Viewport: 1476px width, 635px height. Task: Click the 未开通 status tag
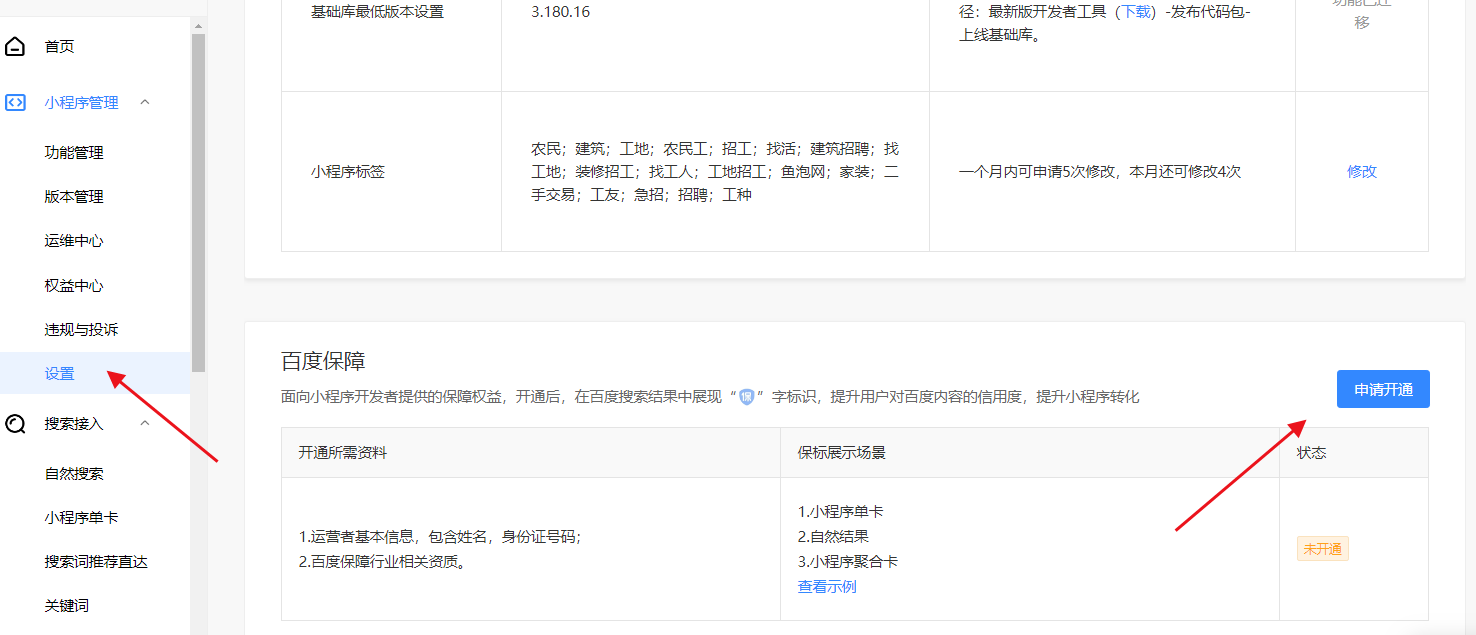point(1323,549)
